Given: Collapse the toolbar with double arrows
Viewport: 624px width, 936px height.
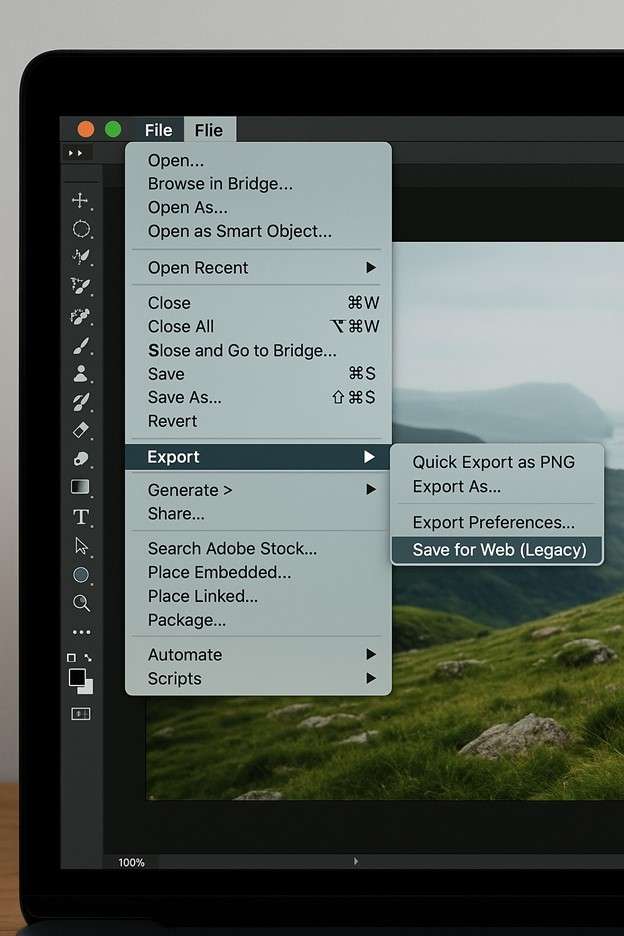Looking at the screenshot, I should [75, 153].
